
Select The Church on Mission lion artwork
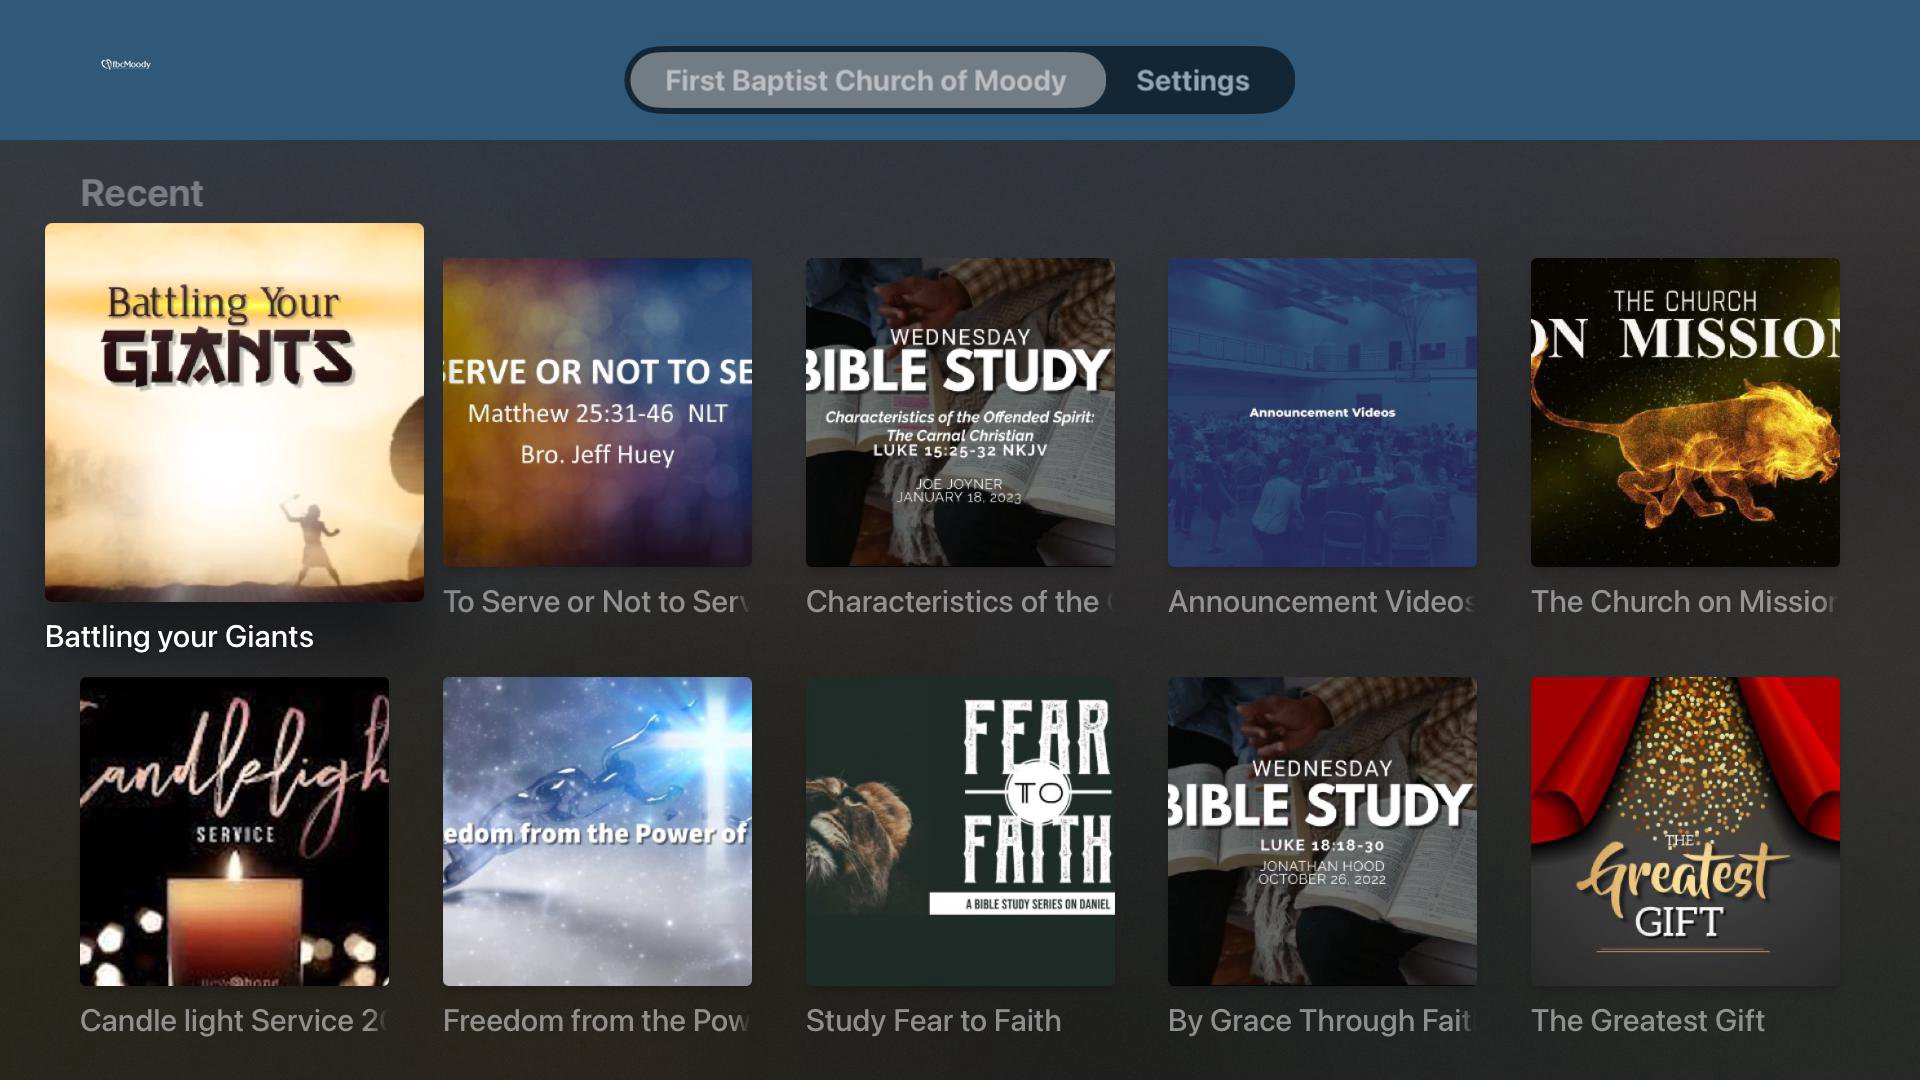coord(1685,412)
